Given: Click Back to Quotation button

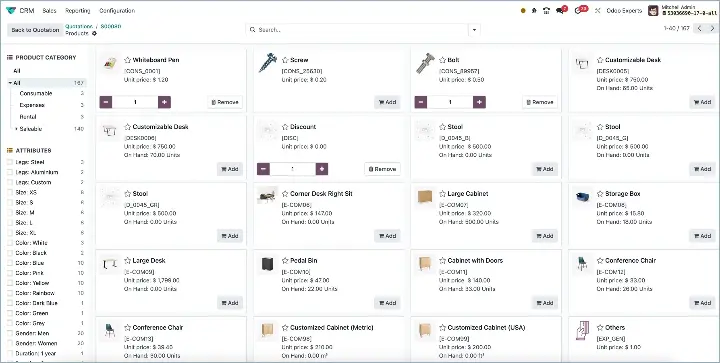Looking at the screenshot, I should (35, 30).
